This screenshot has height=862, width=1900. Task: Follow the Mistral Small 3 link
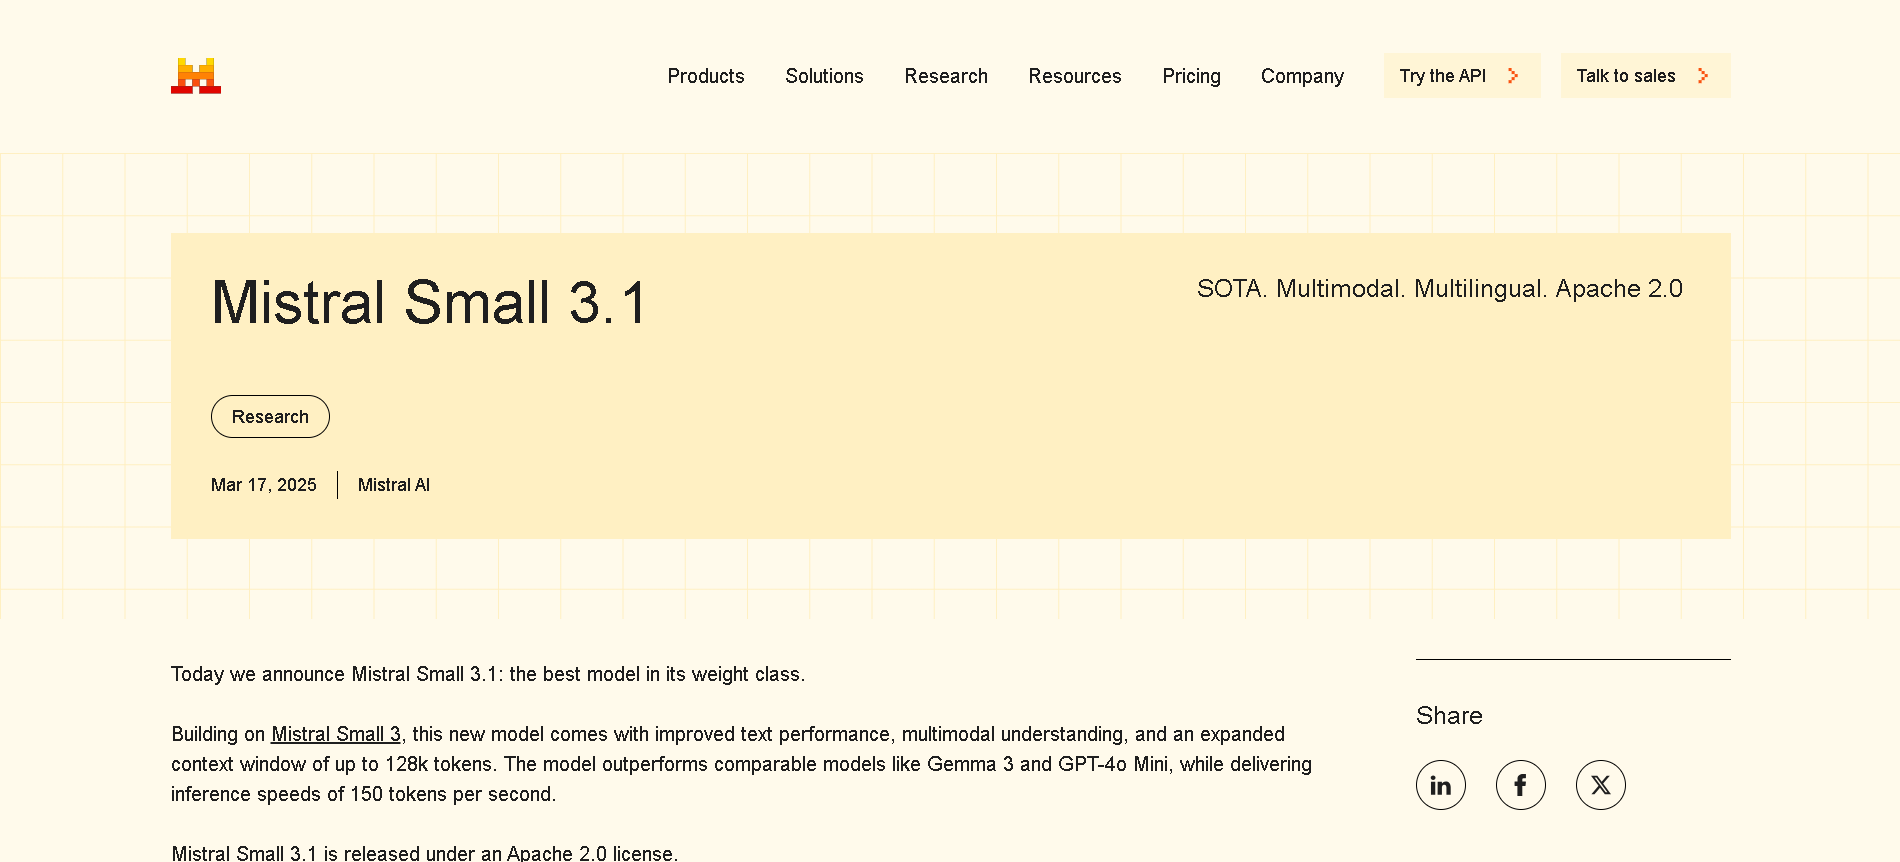click(x=336, y=734)
